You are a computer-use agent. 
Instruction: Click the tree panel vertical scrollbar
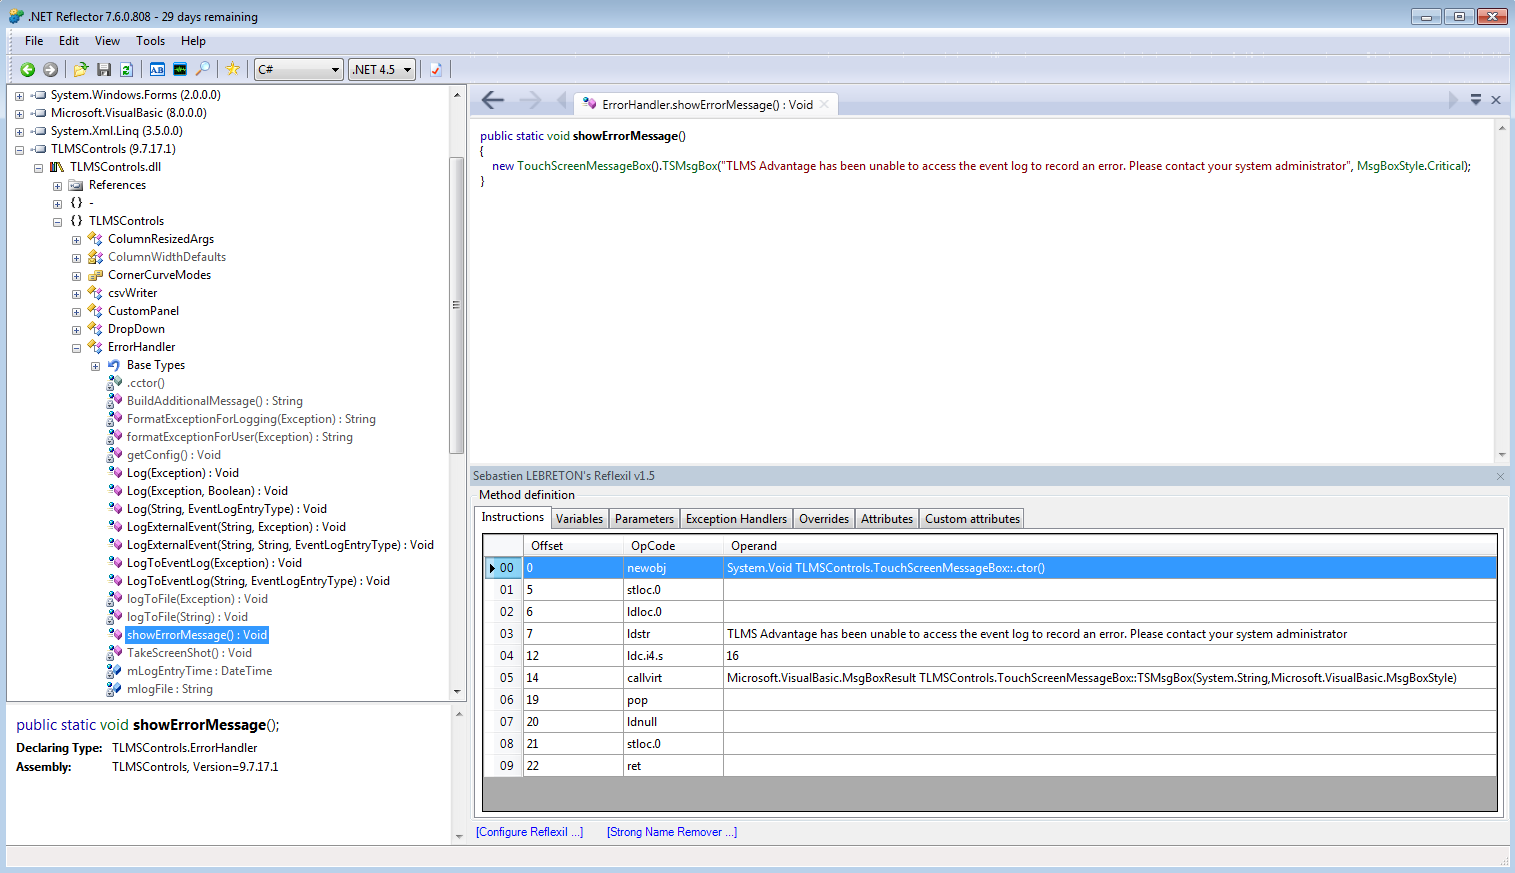pos(457,305)
